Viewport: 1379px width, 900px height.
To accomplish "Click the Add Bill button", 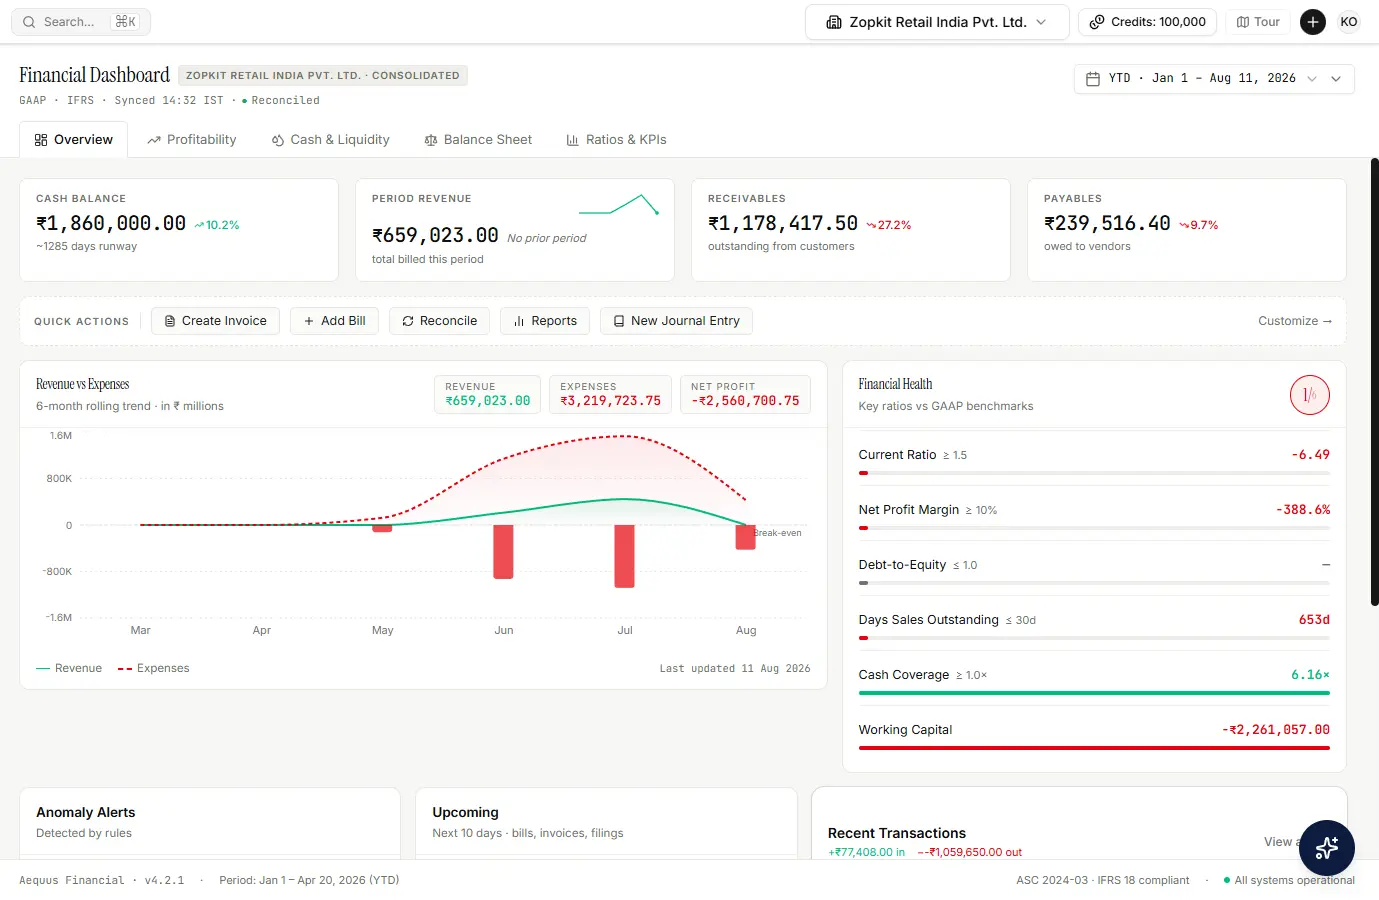I will [334, 321].
